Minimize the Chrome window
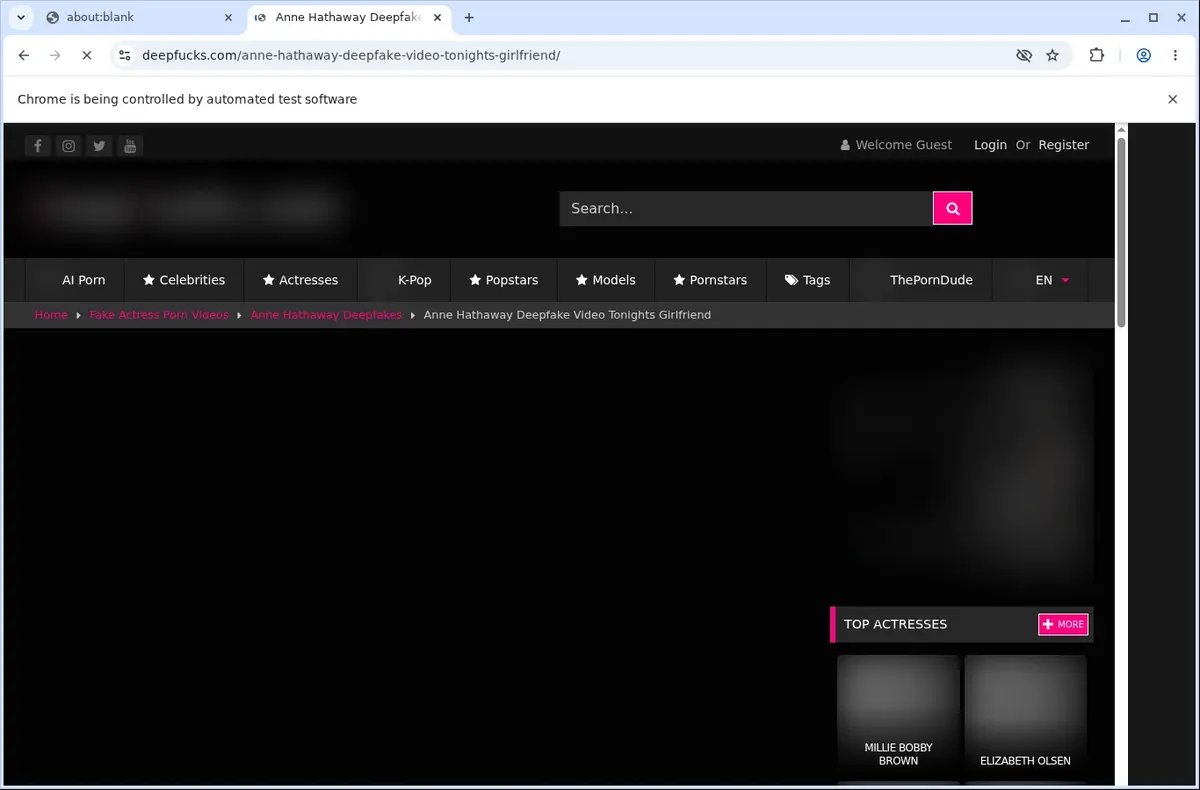 [1125, 17]
